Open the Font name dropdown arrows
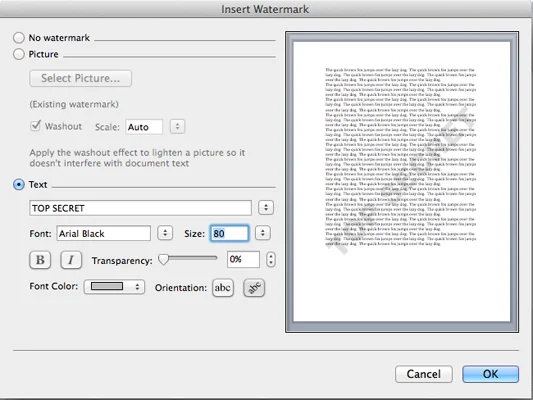533x400 pixels. tap(165, 233)
